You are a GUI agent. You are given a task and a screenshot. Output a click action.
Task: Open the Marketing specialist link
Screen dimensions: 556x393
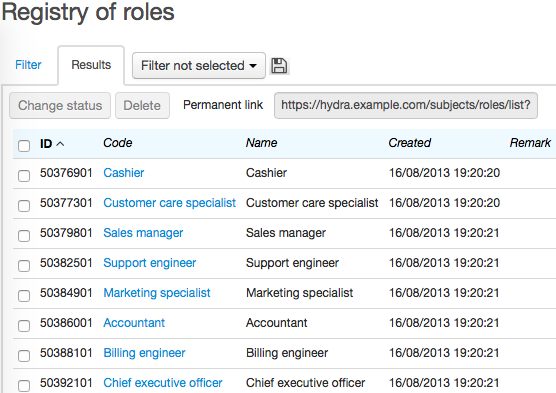coord(157,293)
